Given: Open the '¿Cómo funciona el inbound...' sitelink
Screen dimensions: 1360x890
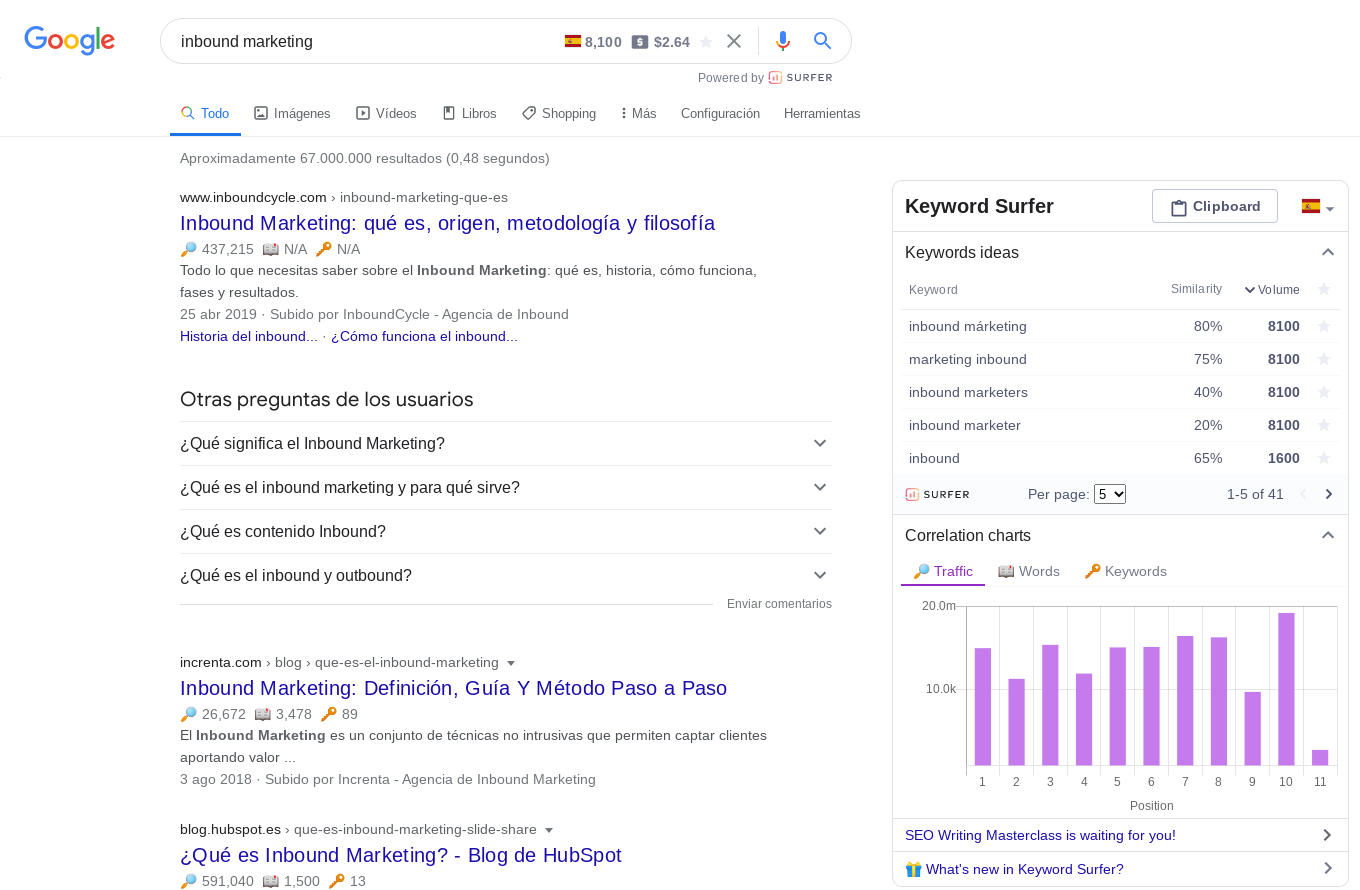Looking at the screenshot, I should pyautogui.click(x=424, y=336).
